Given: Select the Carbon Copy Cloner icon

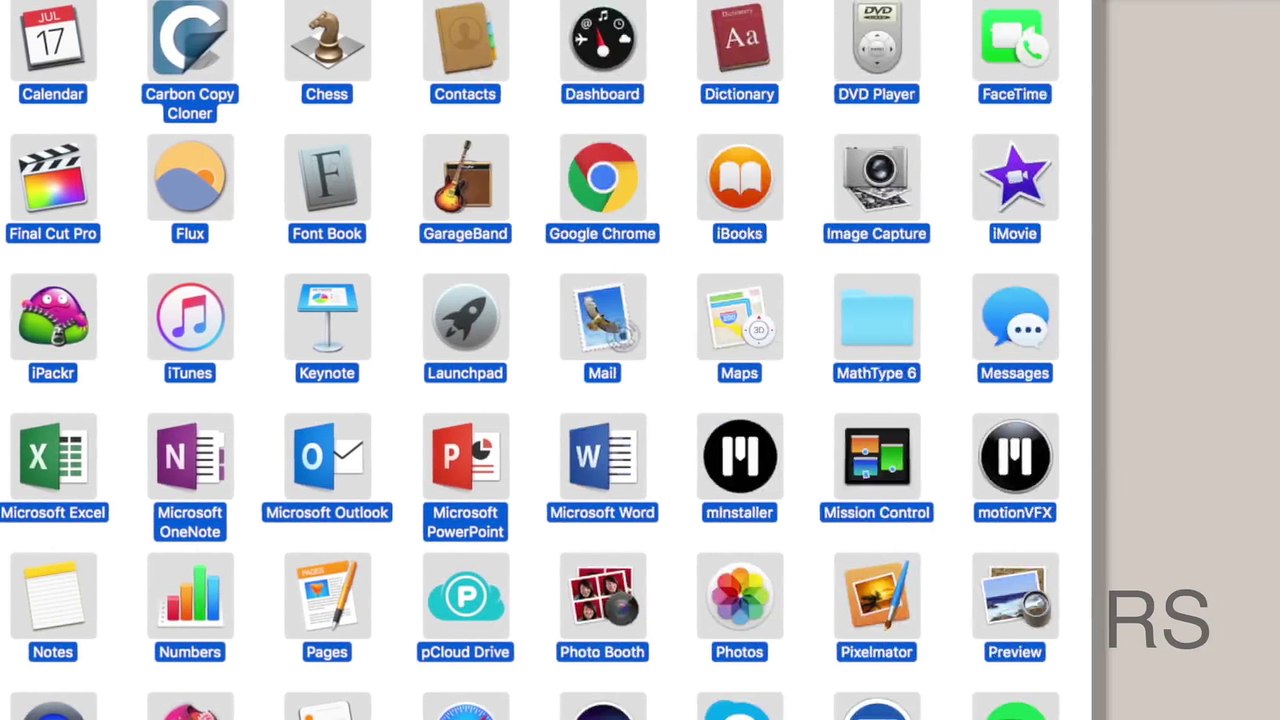Looking at the screenshot, I should pos(190,39).
